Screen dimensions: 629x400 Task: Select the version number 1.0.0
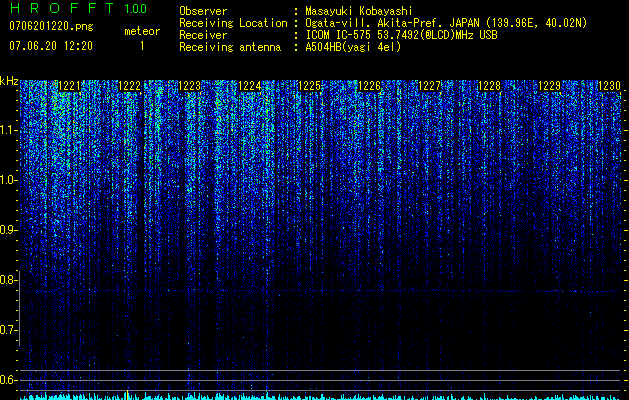click(136, 9)
